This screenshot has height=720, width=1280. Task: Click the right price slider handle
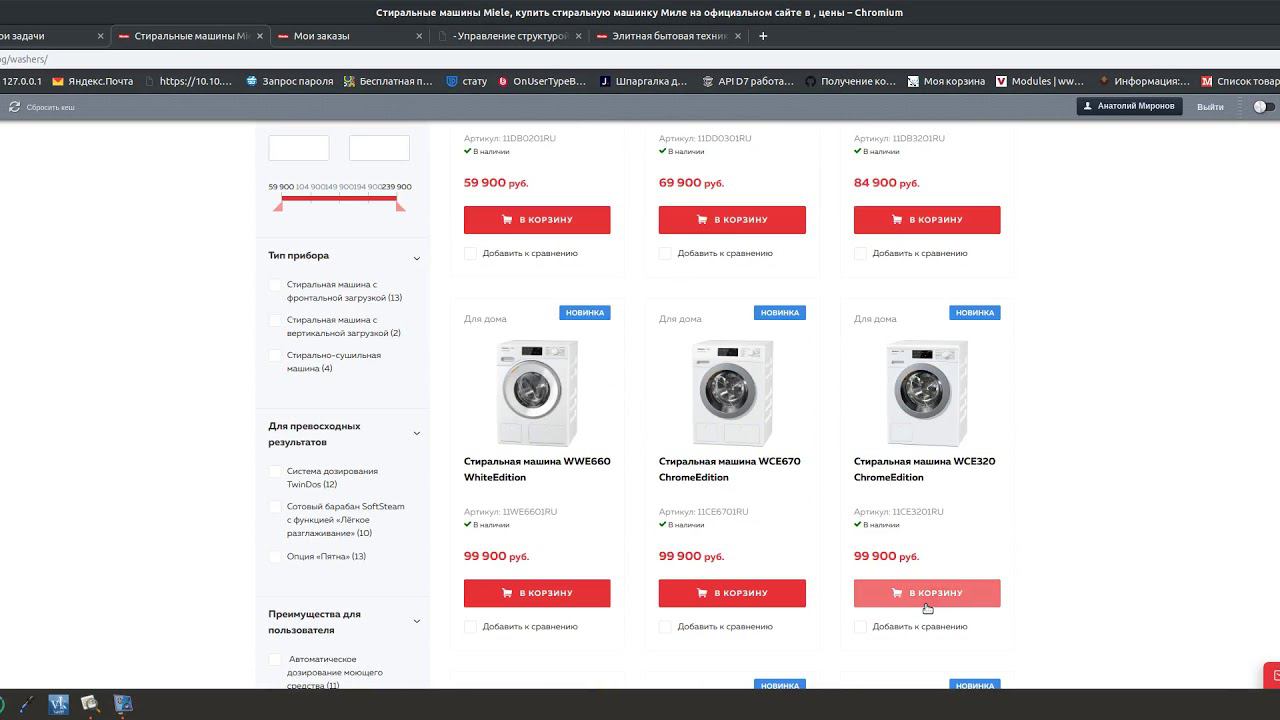[x=400, y=206]
